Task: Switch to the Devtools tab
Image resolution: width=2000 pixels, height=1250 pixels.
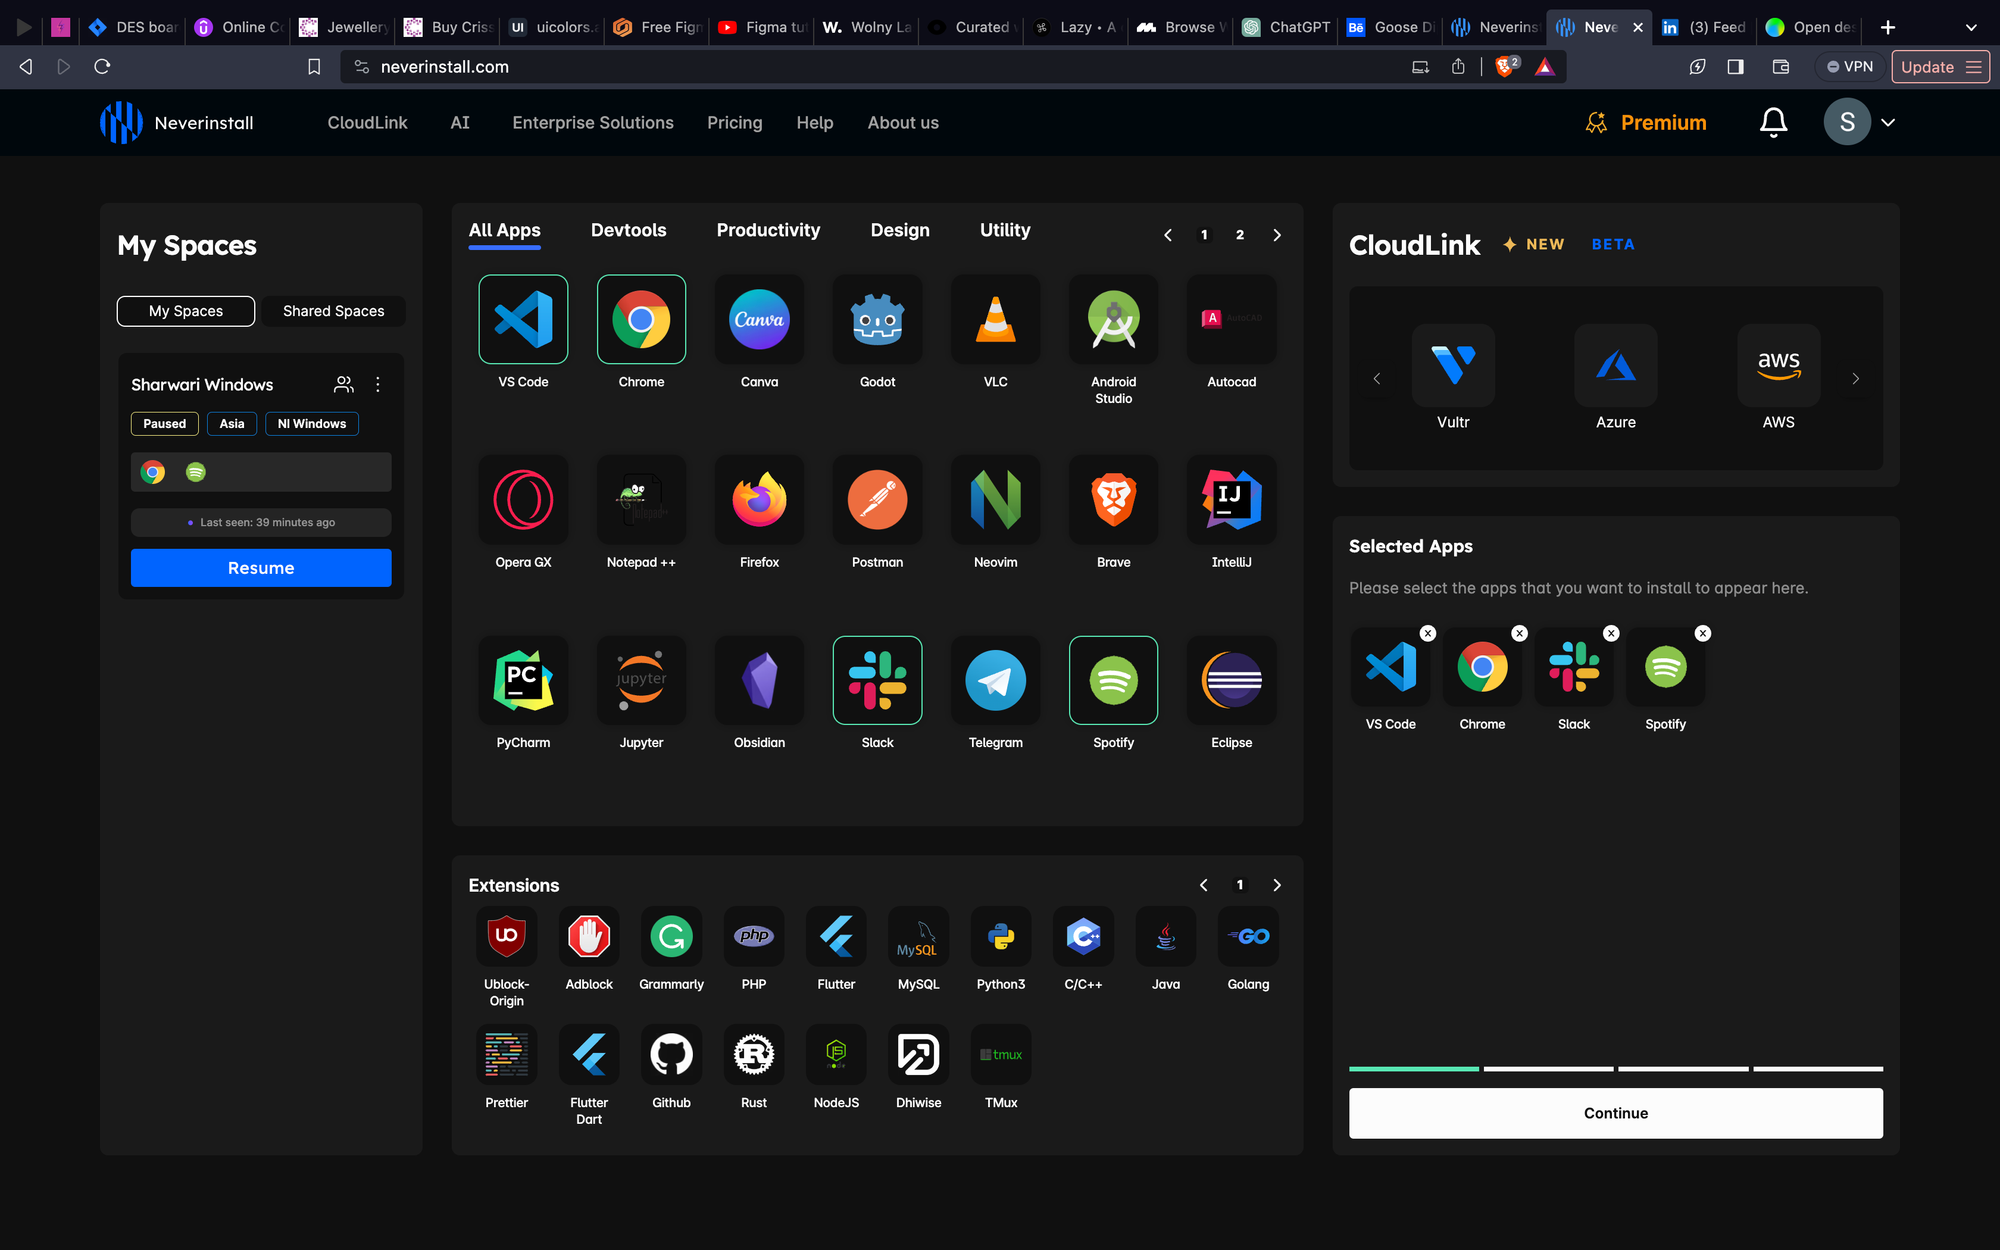Action: (x=628, y=230)
